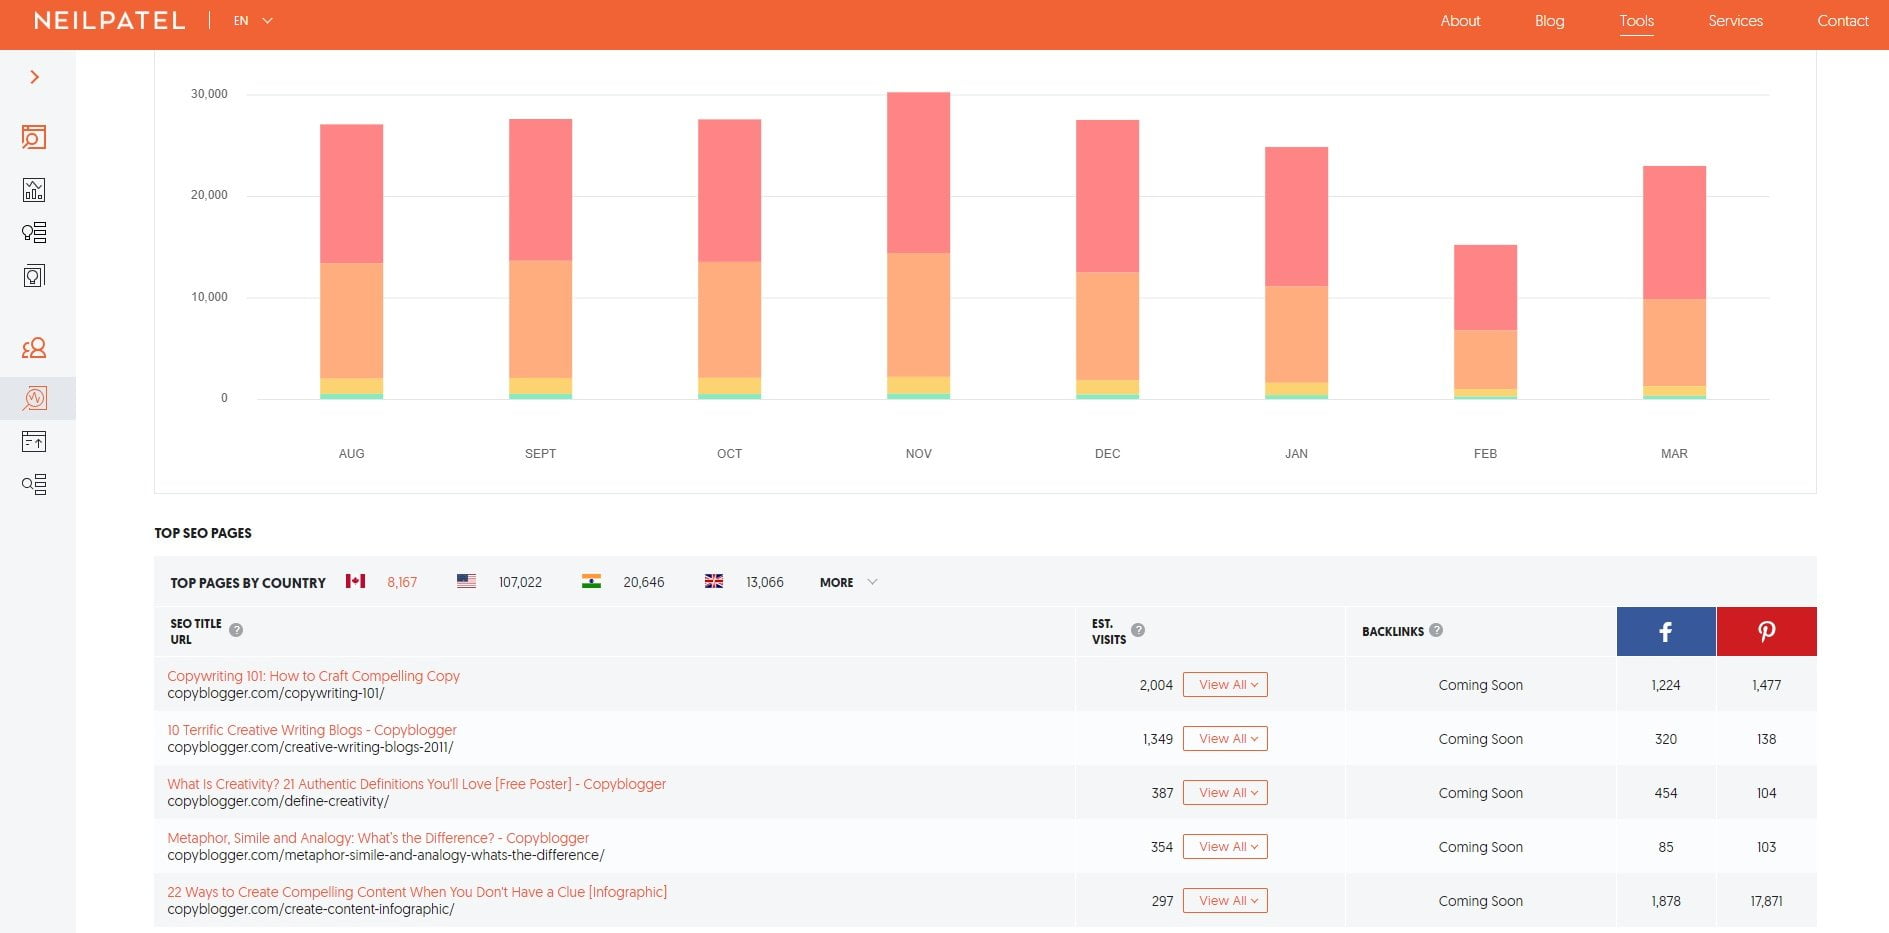Open Copywriting 101 page link
The image size is (1889, 933).
point(313,676)
